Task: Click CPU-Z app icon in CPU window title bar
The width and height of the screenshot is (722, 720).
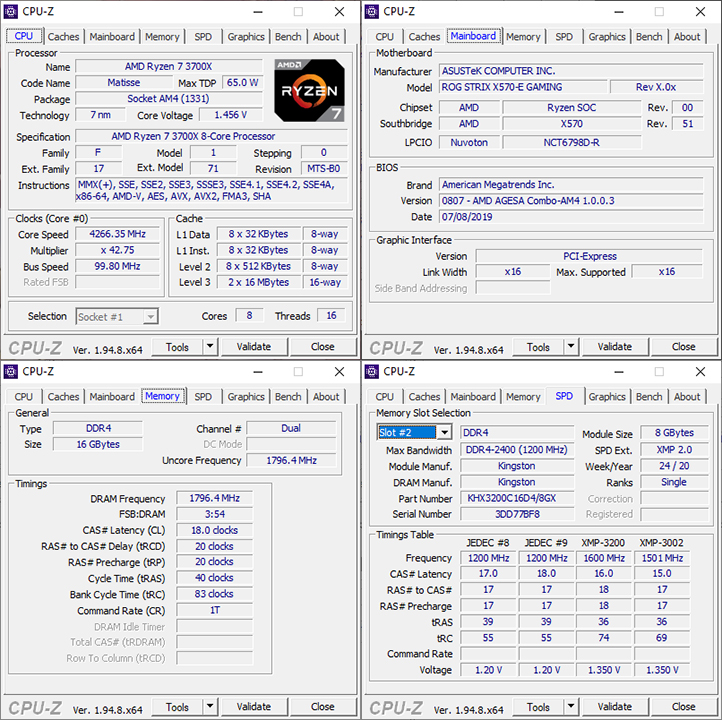Action: (11, 12)
